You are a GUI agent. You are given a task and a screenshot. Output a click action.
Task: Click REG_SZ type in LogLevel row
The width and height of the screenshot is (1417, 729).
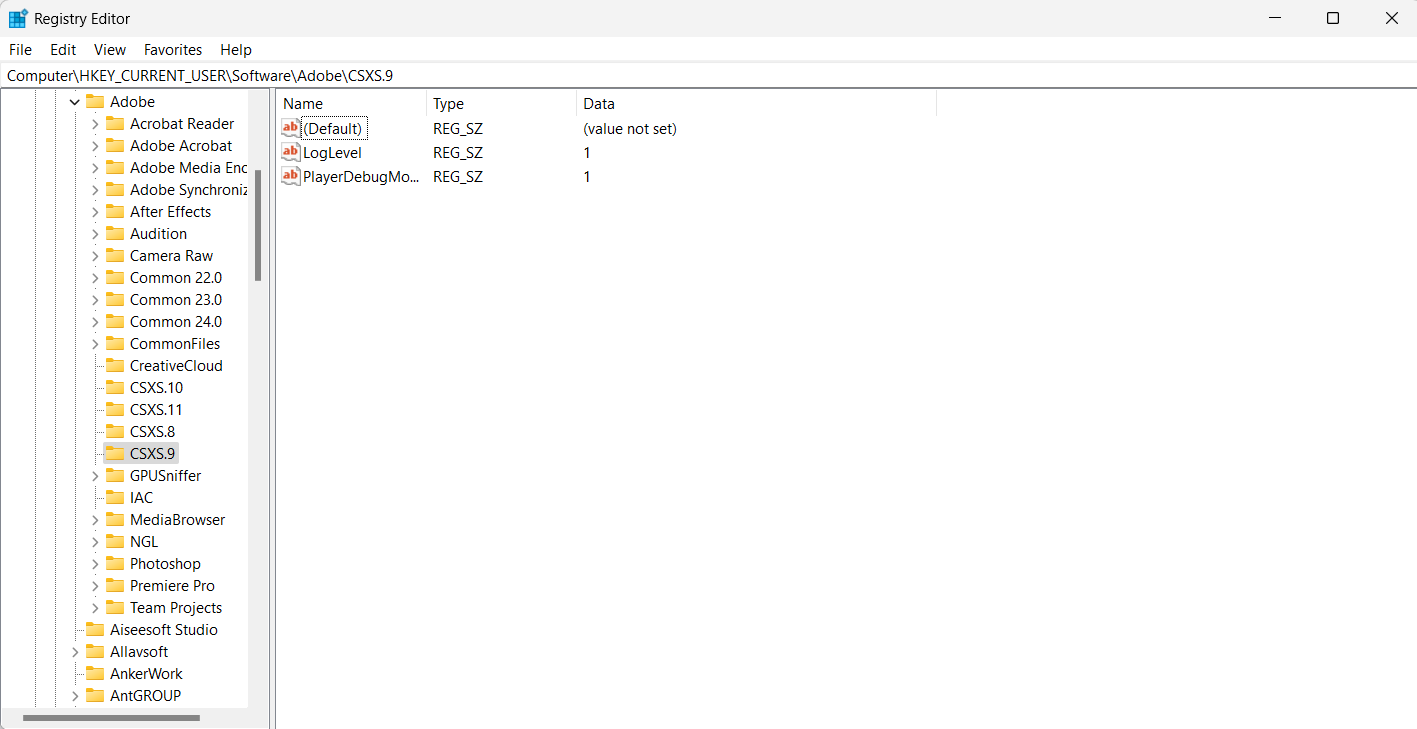pyautogui.click(x=458, y=152)
